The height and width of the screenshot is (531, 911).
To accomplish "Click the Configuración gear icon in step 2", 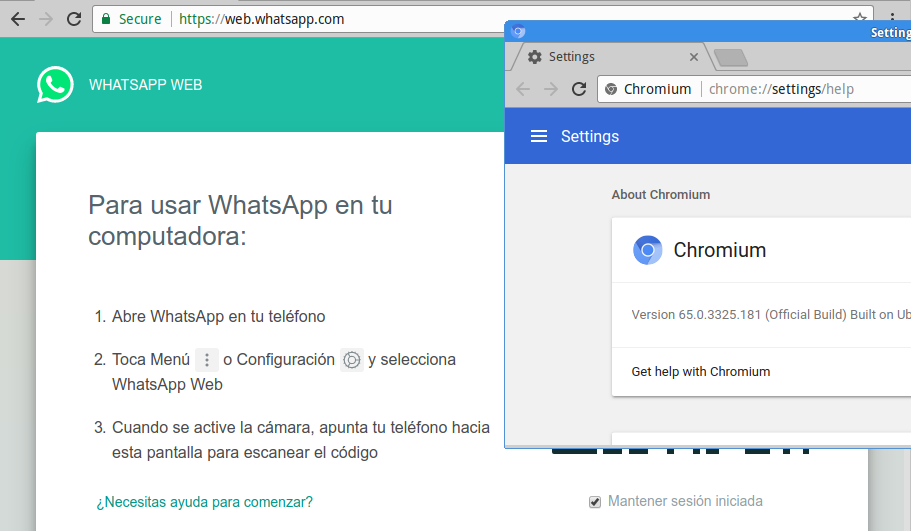I will click(352, 360).
